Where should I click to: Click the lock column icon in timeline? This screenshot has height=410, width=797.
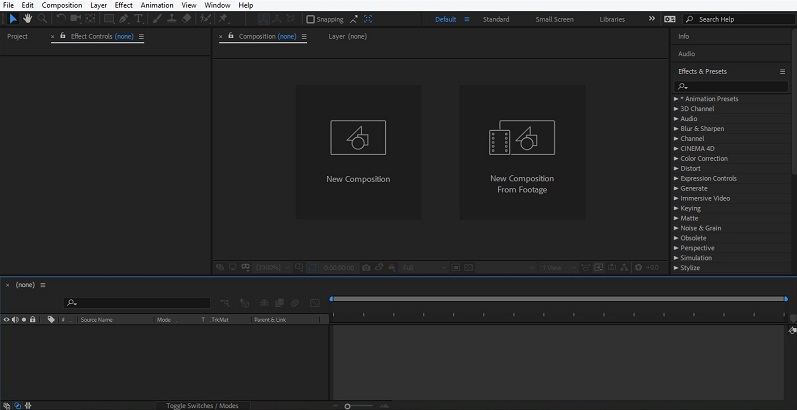tap(32, 319)
